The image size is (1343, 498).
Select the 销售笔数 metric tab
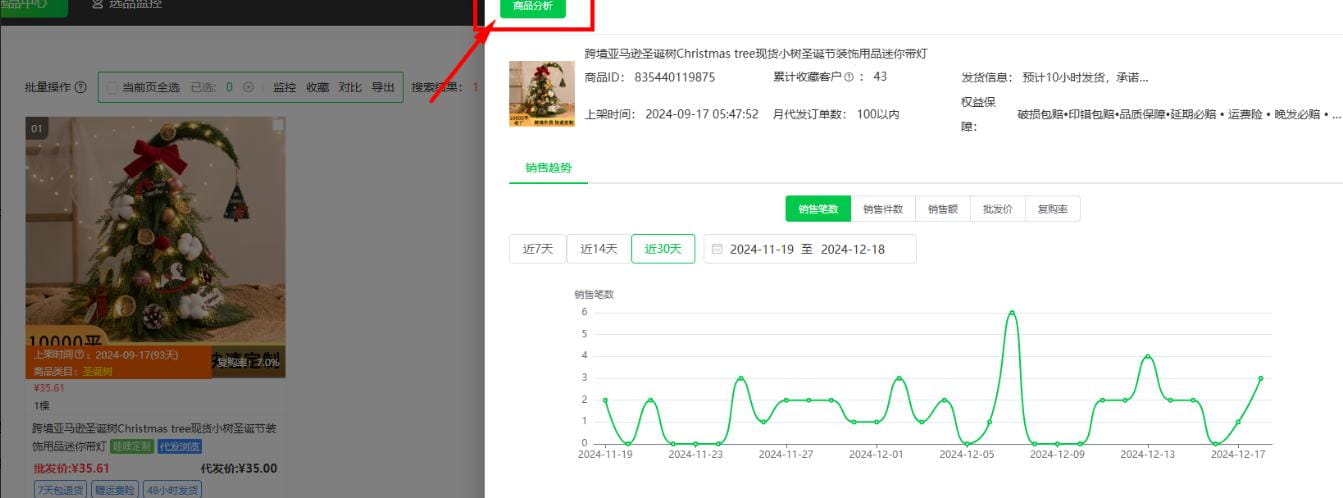(x=818, y=209)
